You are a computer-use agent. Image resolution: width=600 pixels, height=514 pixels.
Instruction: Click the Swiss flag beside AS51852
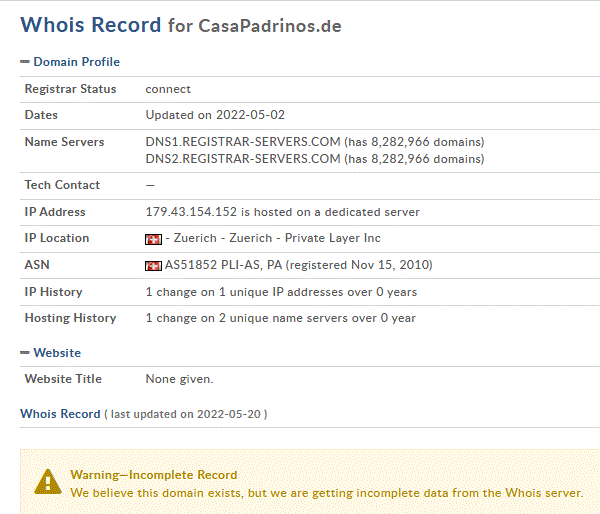153,266
